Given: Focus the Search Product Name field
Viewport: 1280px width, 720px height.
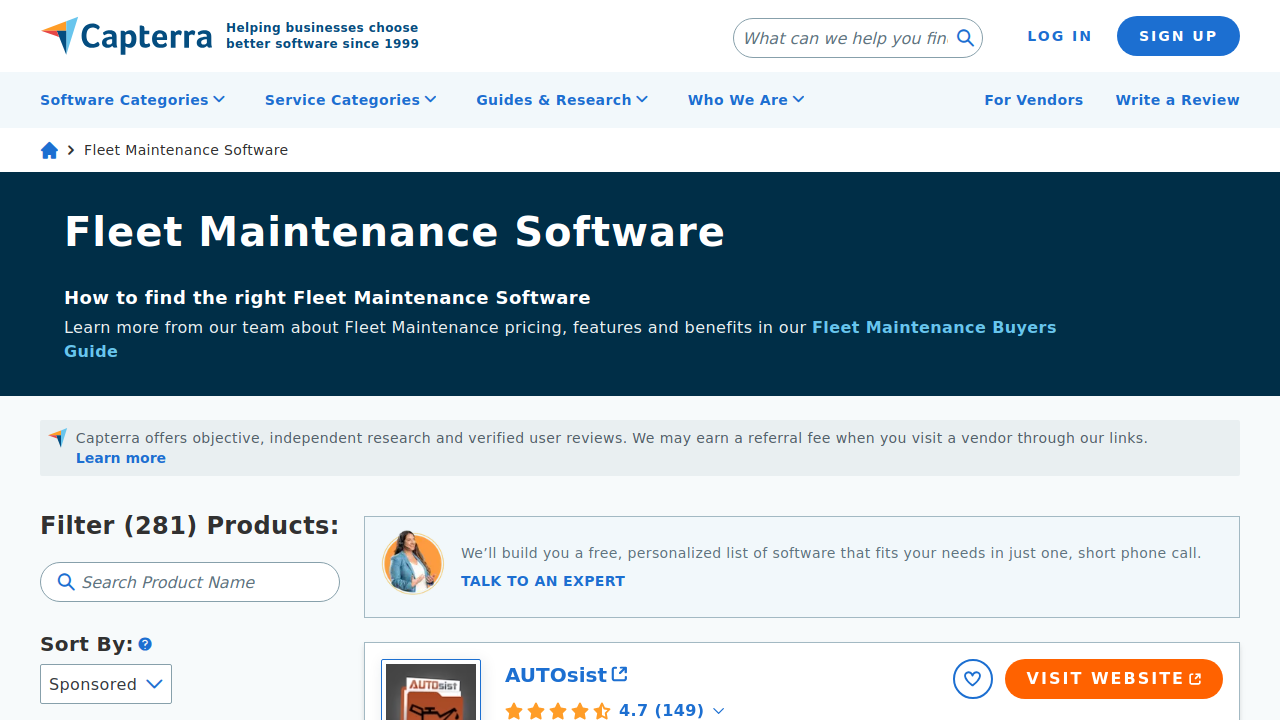Looking at the screenshot, I should pyautogui.click(x=190, y=582).
